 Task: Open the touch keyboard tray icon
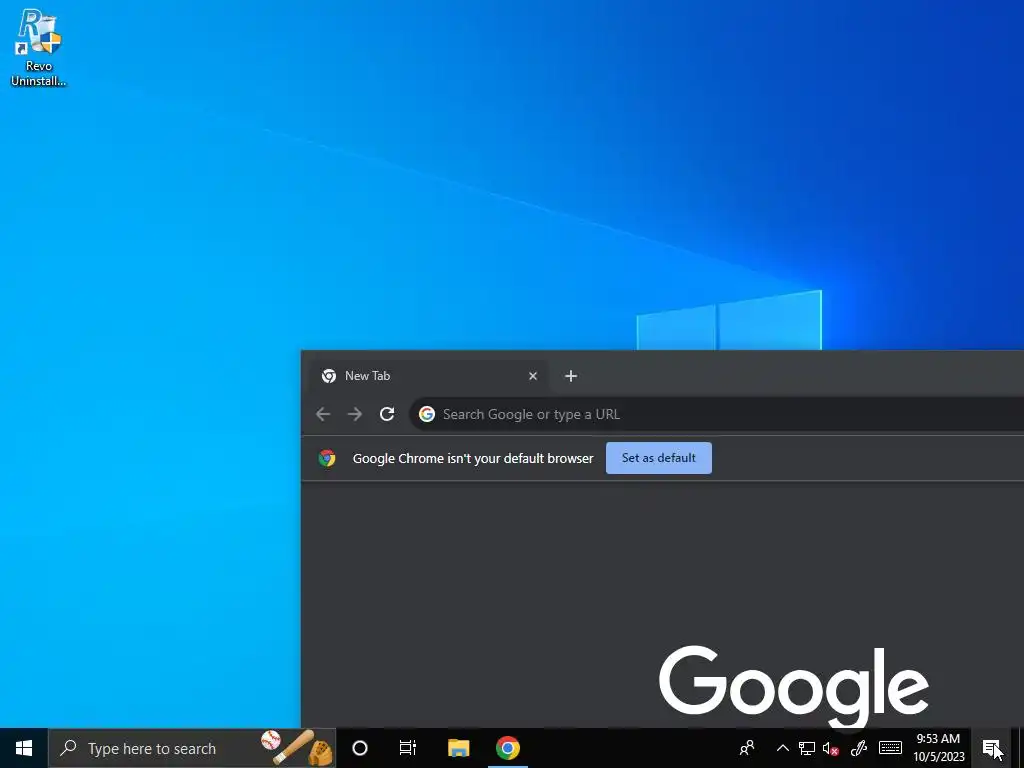890,748
